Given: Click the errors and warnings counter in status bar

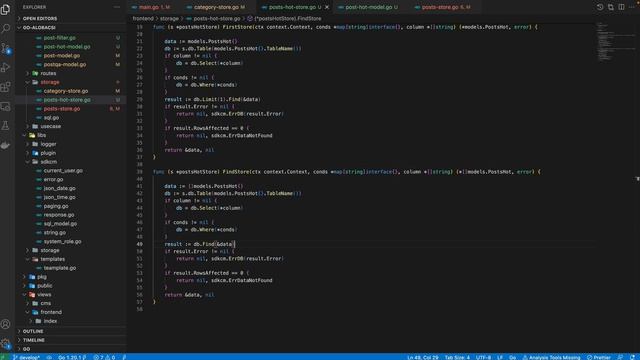Looking at the screenshot, I should (x=104, y=357).
